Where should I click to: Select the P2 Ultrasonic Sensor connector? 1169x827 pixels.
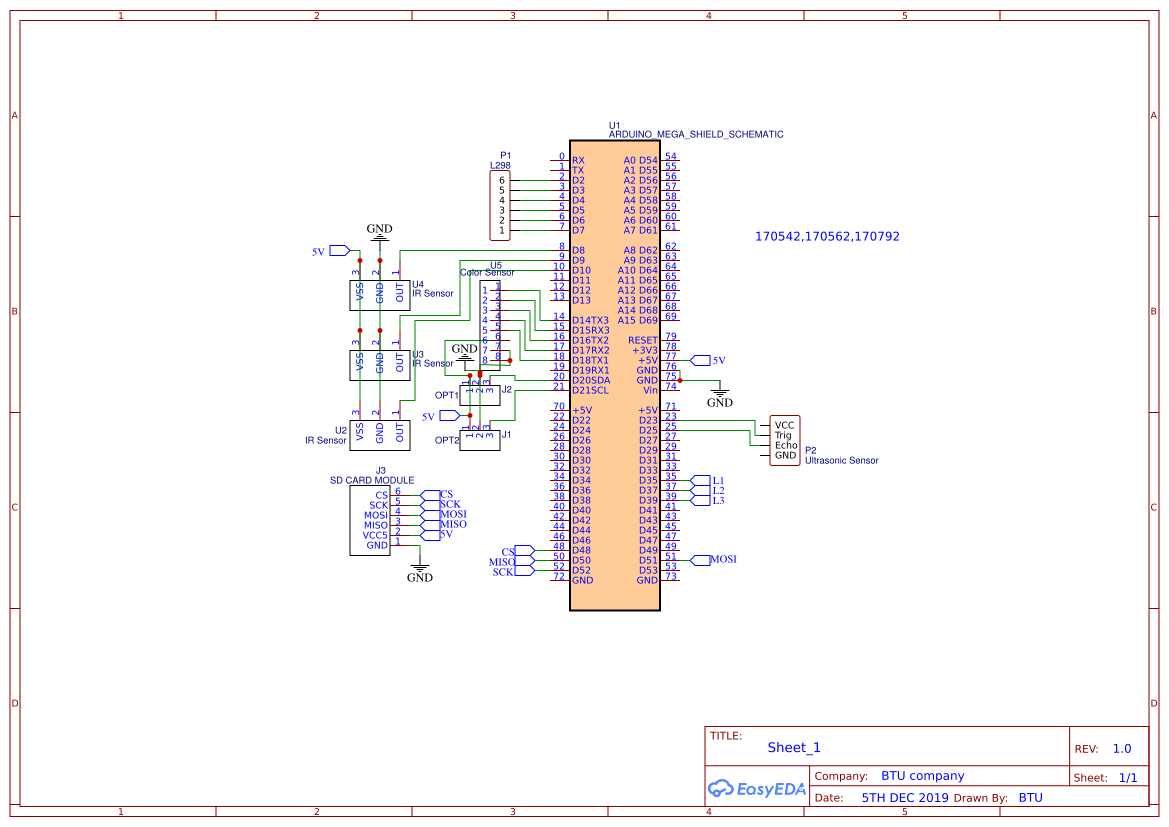point(784,438)
